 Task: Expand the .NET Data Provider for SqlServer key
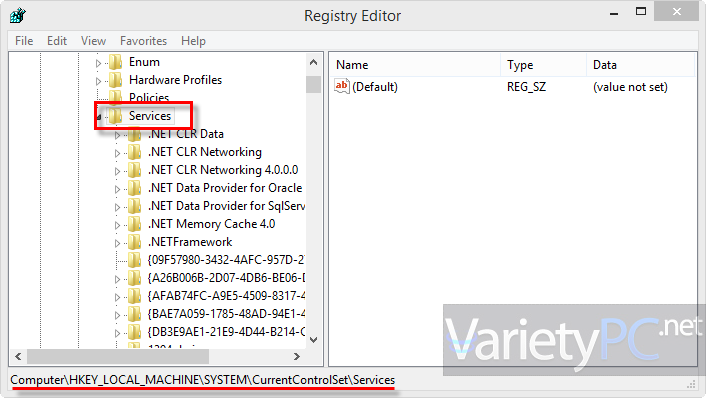(117, 208)
